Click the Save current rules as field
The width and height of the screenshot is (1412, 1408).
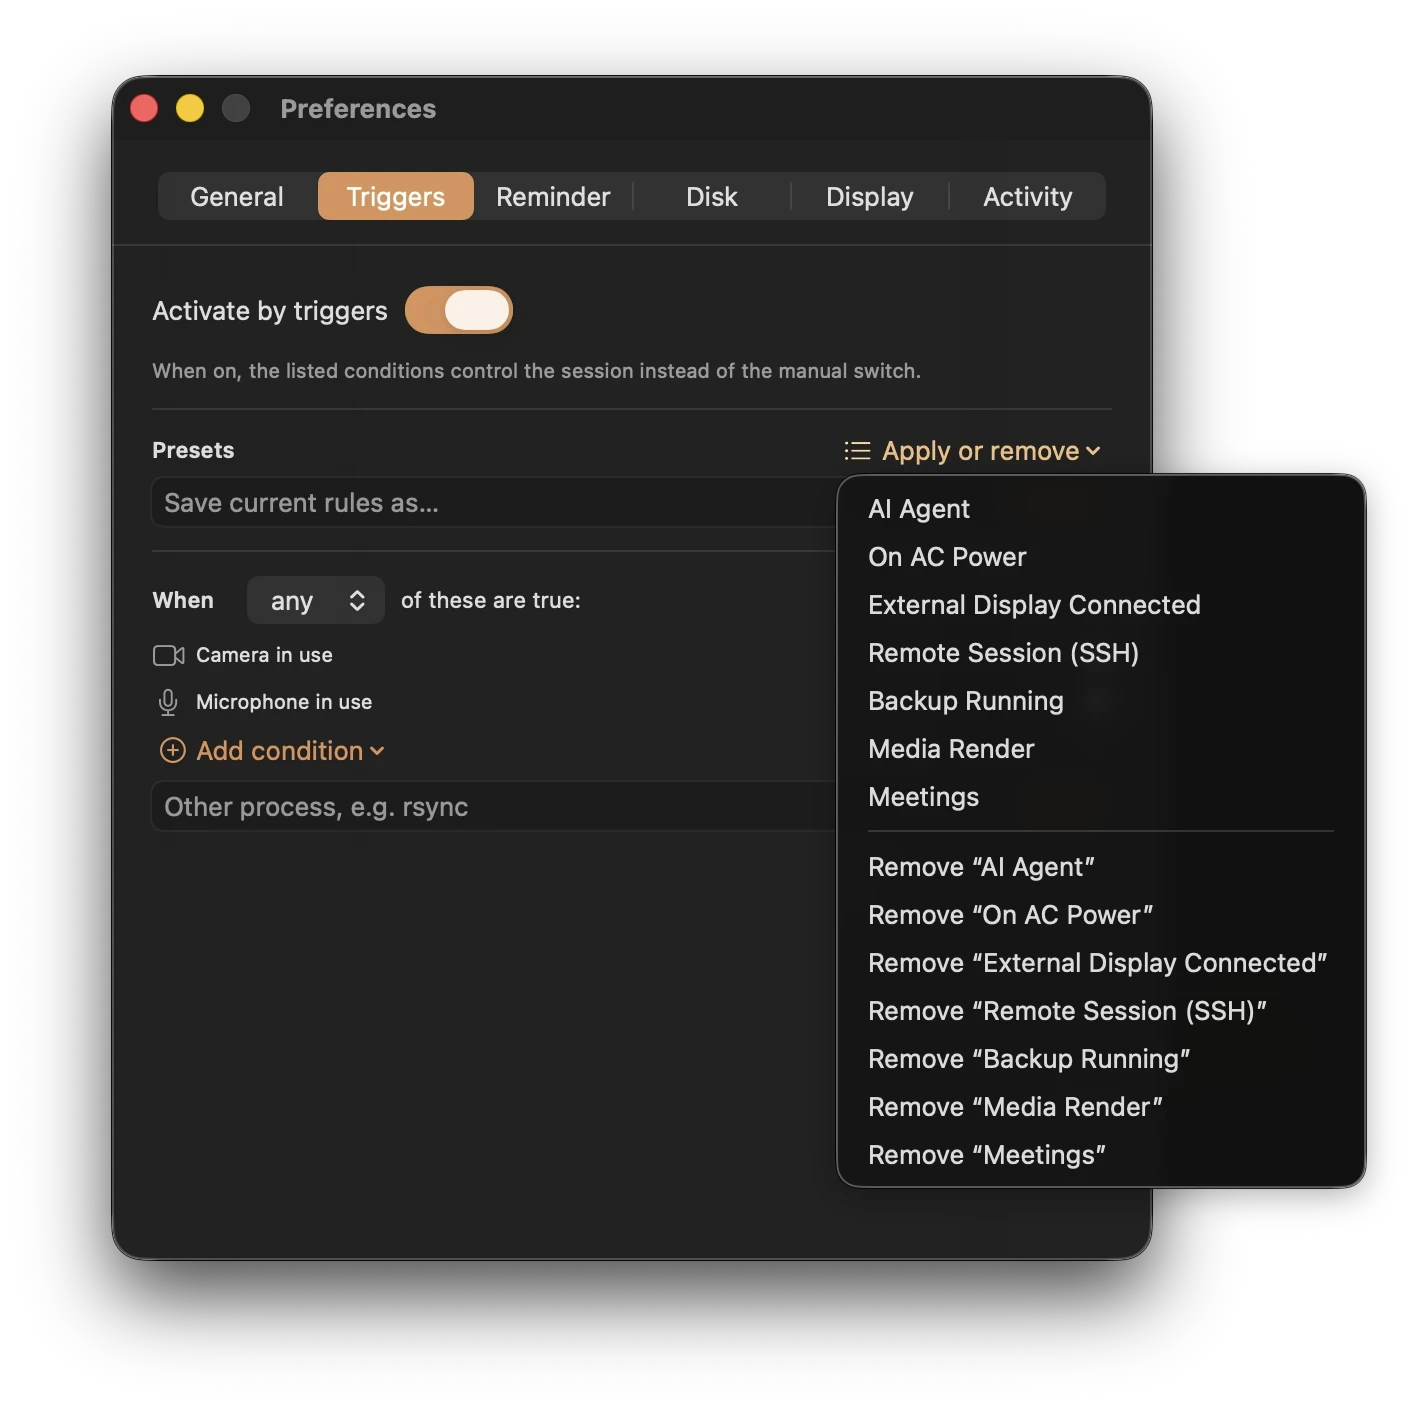click(x=494, y=502)
